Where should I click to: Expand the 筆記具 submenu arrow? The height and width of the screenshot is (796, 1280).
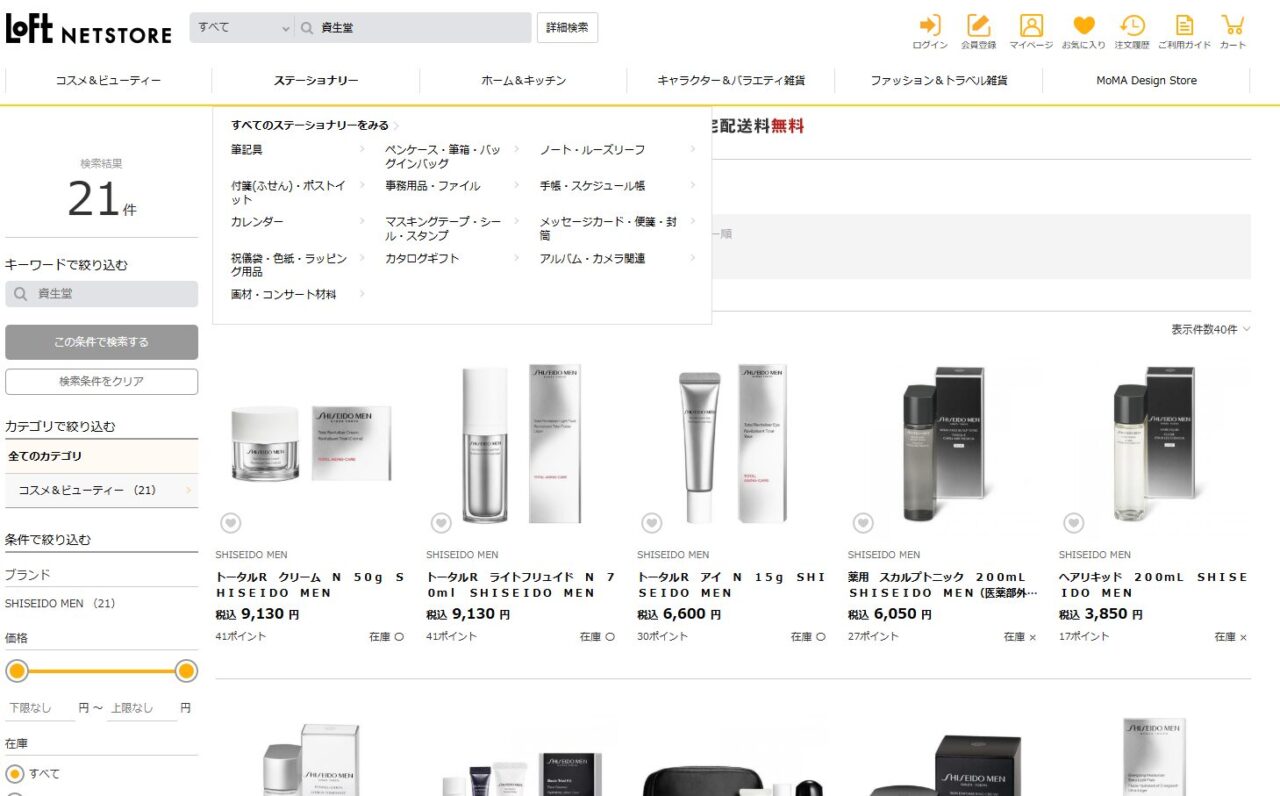coord(362,149)
